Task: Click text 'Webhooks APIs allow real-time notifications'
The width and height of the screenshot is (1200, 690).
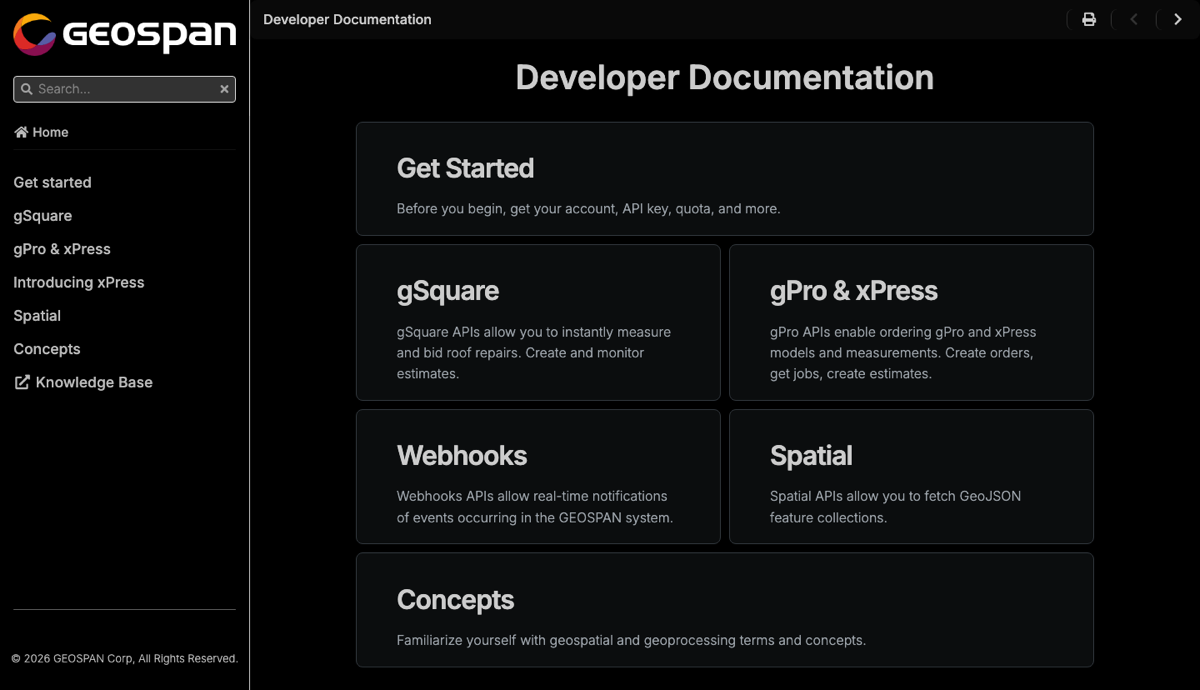Action: (532, 496)
